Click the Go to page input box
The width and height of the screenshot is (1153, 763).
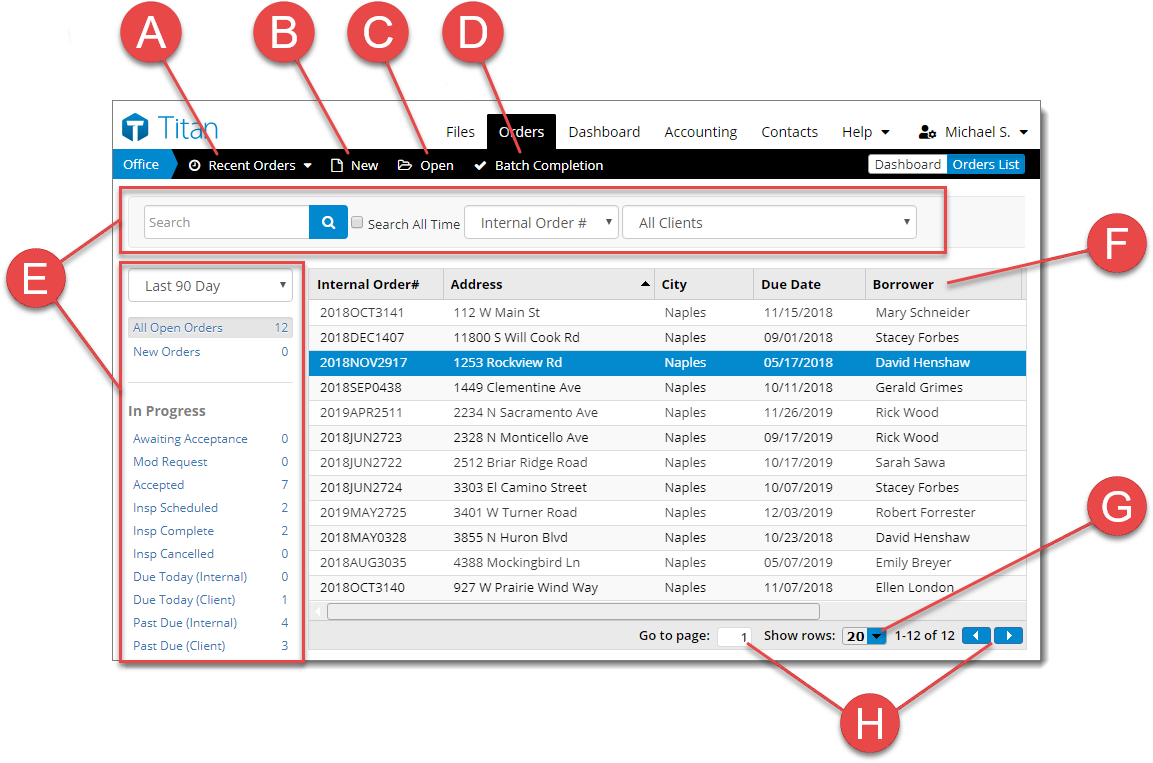click(x=734, y=636)
